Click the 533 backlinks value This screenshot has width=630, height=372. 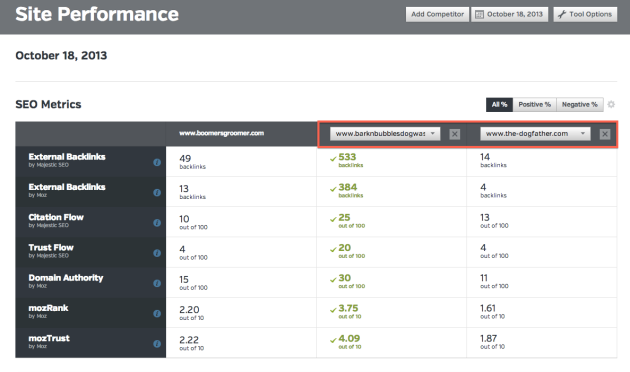[347, 157]
